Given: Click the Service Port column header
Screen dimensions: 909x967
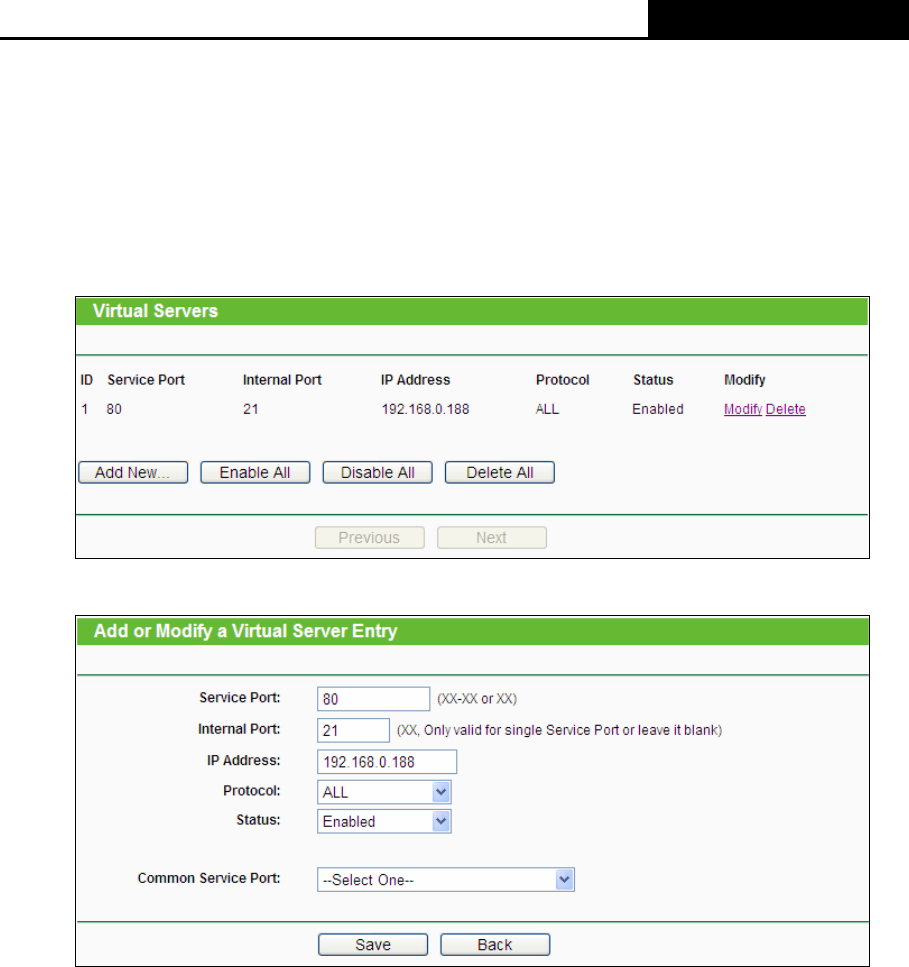Looking at the screenshot, I should point(146,380).
